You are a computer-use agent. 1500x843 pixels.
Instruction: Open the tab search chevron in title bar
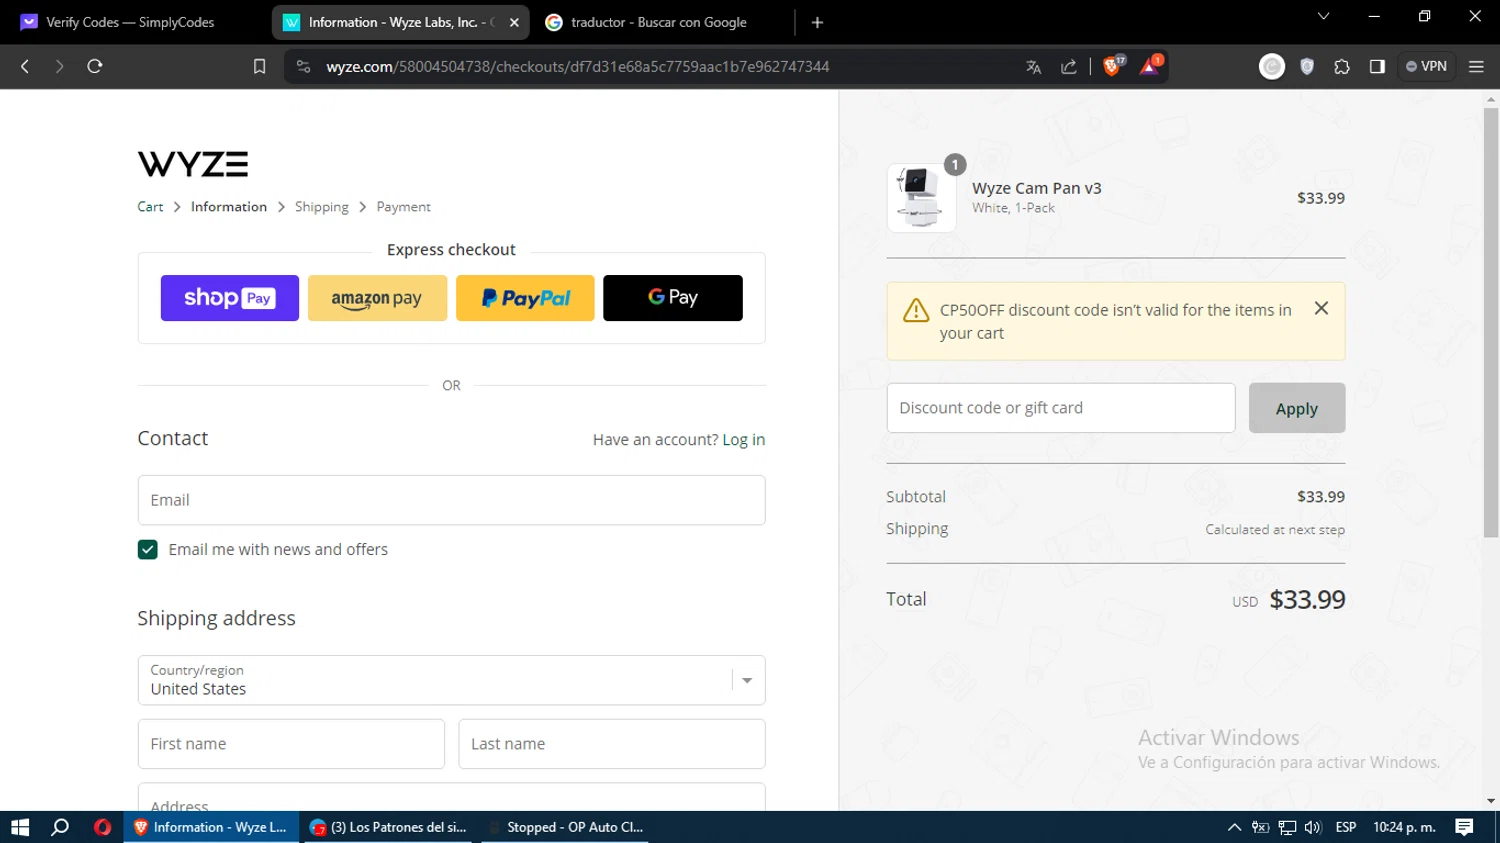[x=1323, y=16]
